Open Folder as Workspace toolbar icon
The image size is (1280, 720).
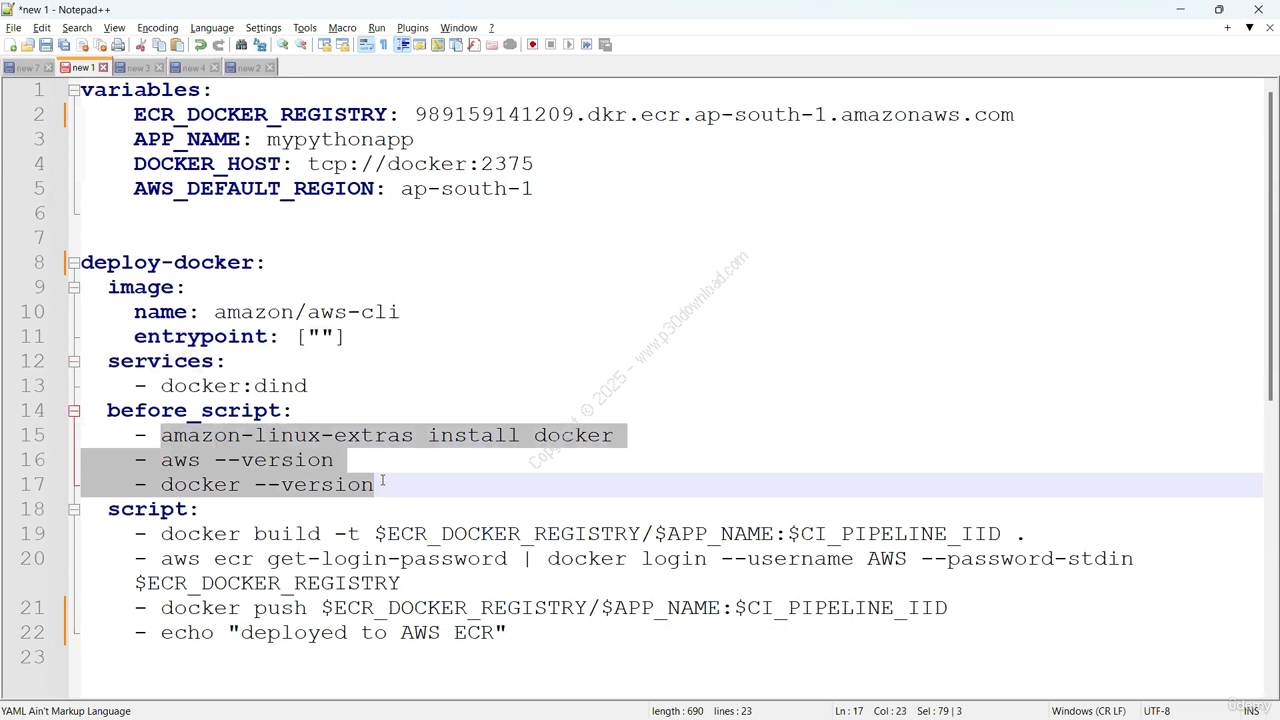(491, 45)
